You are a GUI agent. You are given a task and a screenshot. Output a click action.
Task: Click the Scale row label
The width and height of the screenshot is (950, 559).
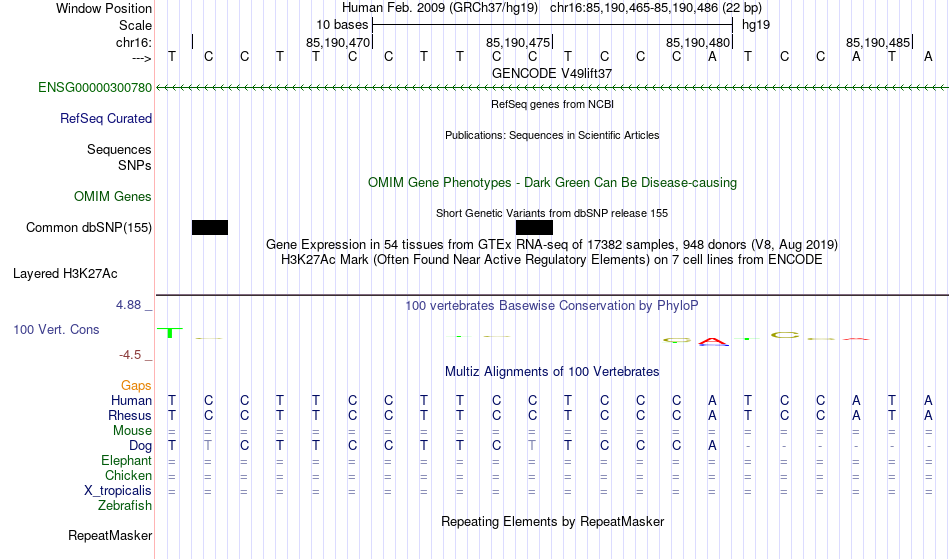coord(136,26)
